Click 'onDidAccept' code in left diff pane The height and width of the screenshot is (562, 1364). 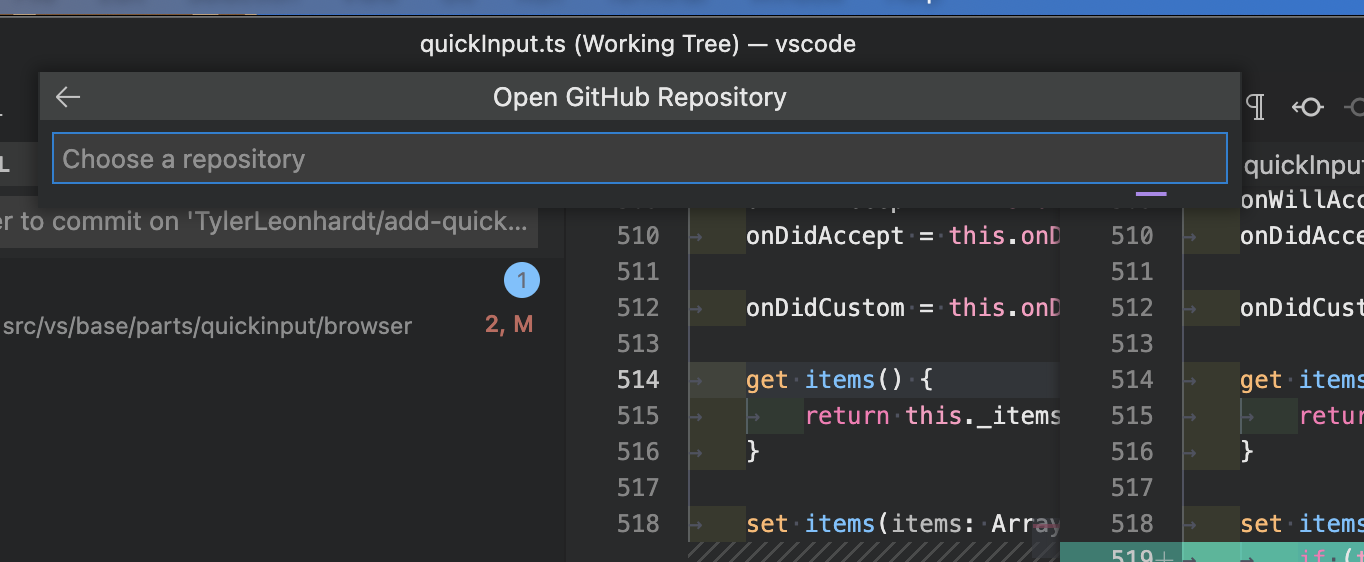[825, 236]
